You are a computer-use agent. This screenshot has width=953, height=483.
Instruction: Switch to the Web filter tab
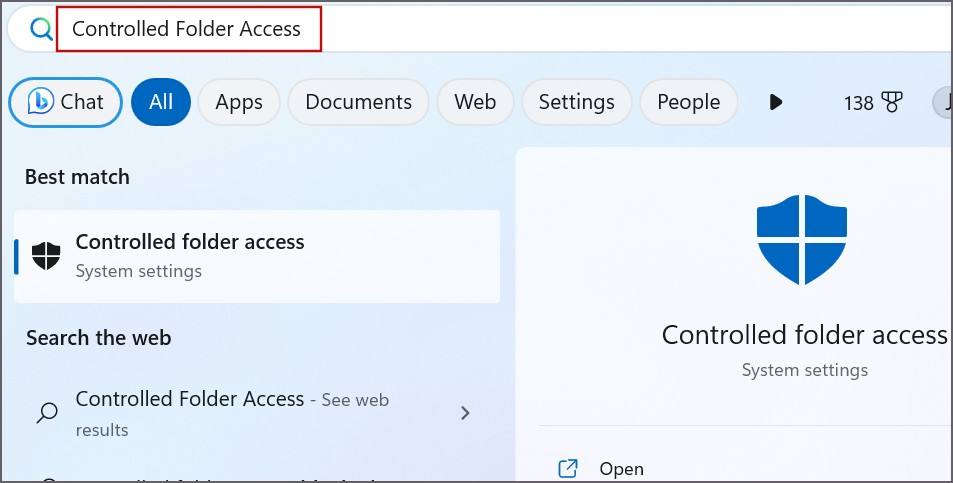(x=475, y=102)
